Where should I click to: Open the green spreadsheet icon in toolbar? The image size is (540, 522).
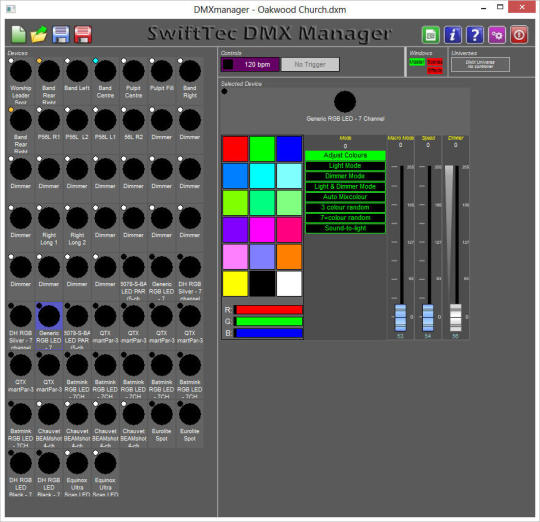430,35
